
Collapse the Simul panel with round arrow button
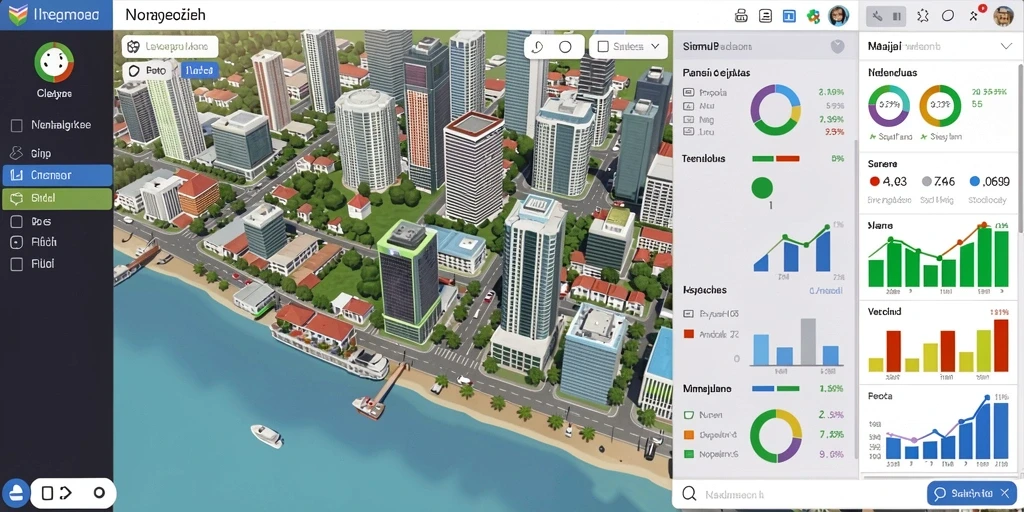837,46
